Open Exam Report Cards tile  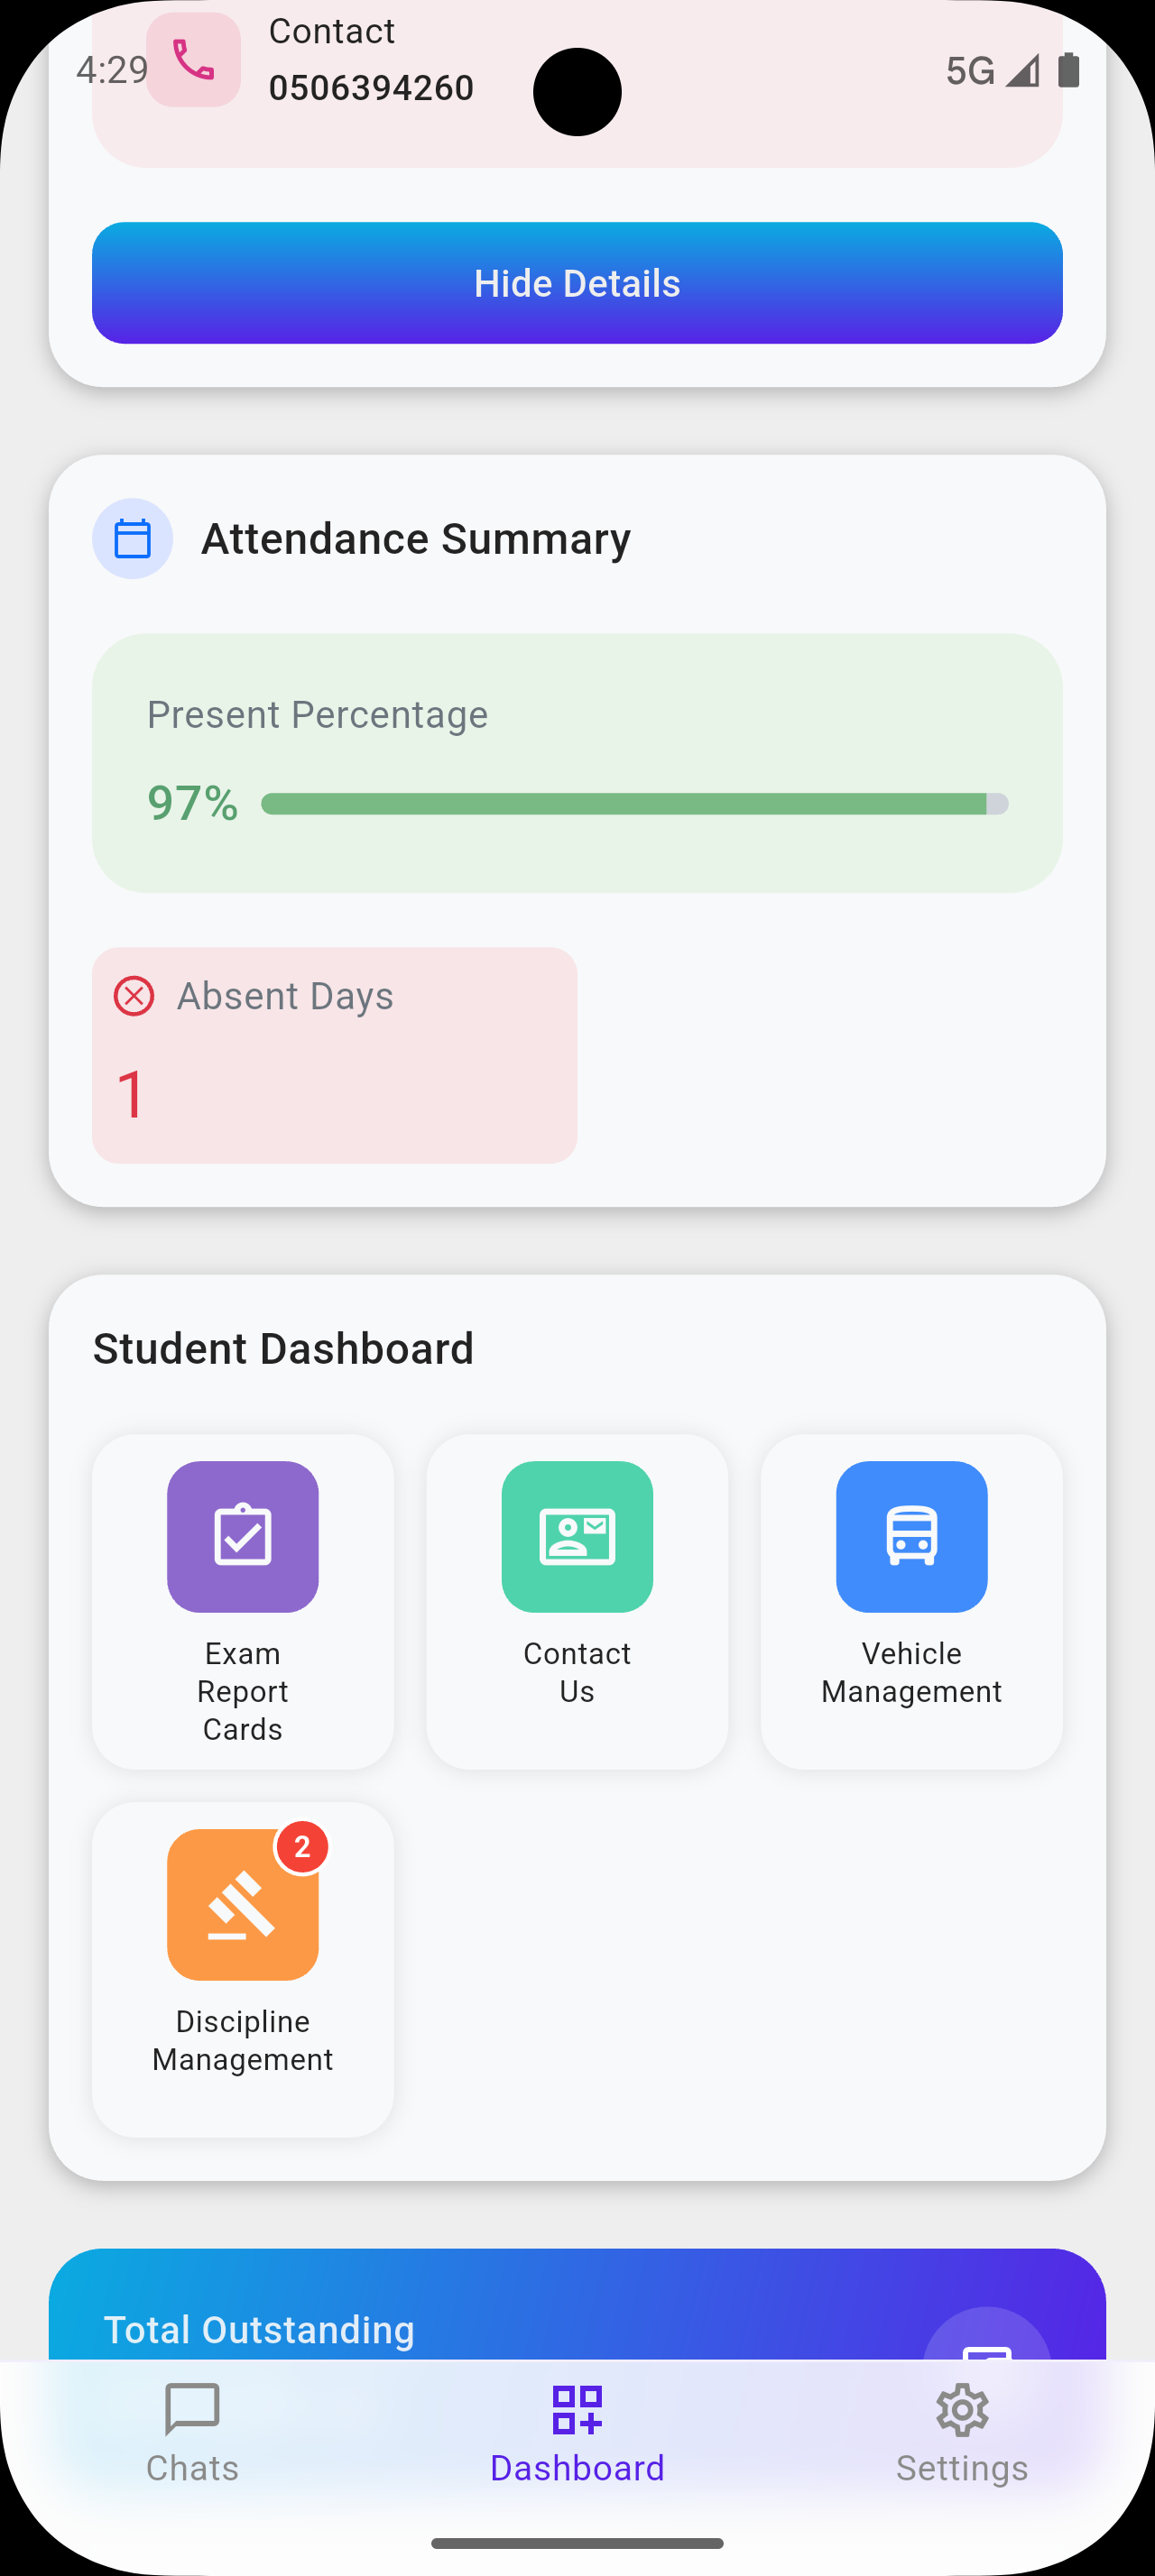(x=243, y=1601)
